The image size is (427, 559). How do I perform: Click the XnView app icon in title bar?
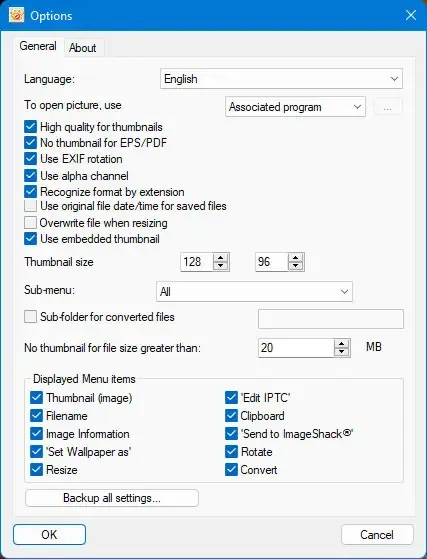16,15
